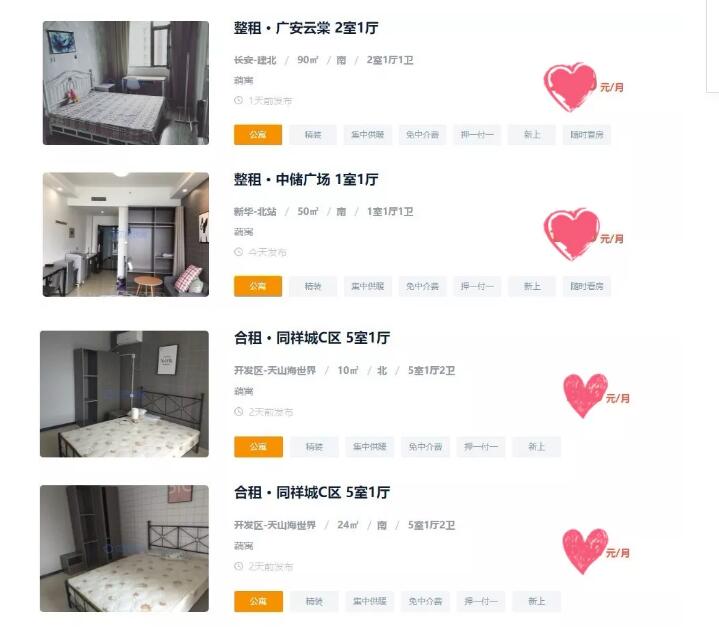Open the 合租·同祥城C区 listing with 10㎡ room
Viewport: 719px width, 631px height.
tap(312, 338)
